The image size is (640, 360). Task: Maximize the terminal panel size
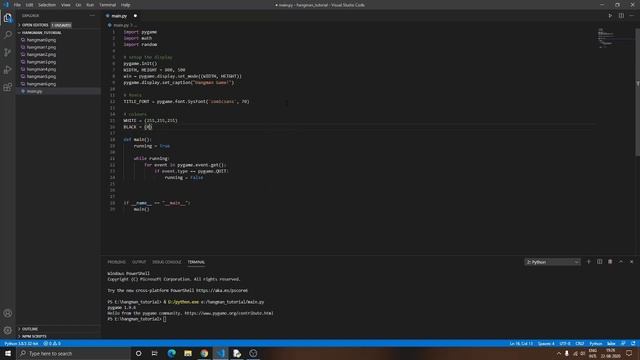[x=621, y=262]
